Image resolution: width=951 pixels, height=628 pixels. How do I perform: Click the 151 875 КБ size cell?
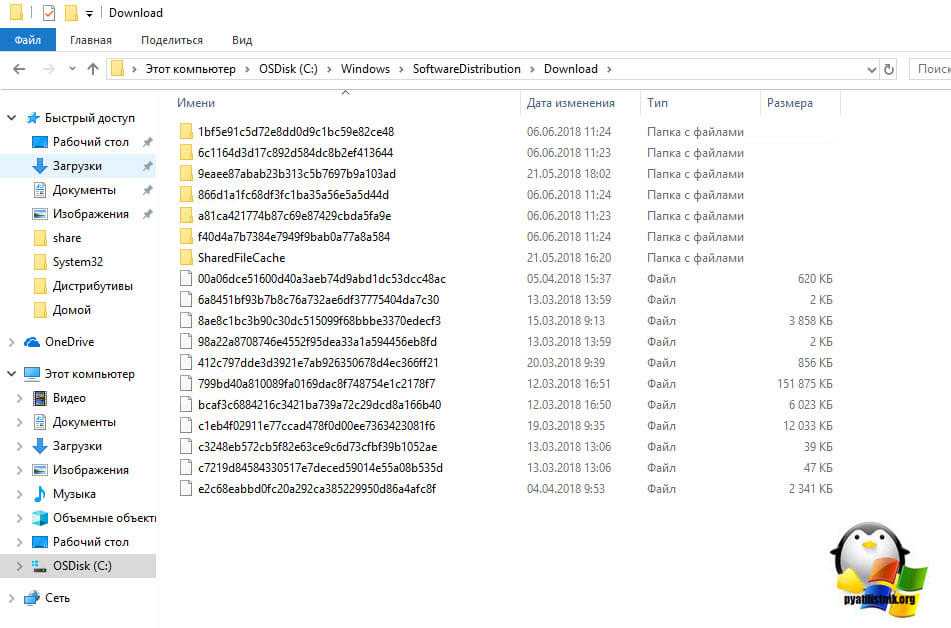[x=804, y=384]
